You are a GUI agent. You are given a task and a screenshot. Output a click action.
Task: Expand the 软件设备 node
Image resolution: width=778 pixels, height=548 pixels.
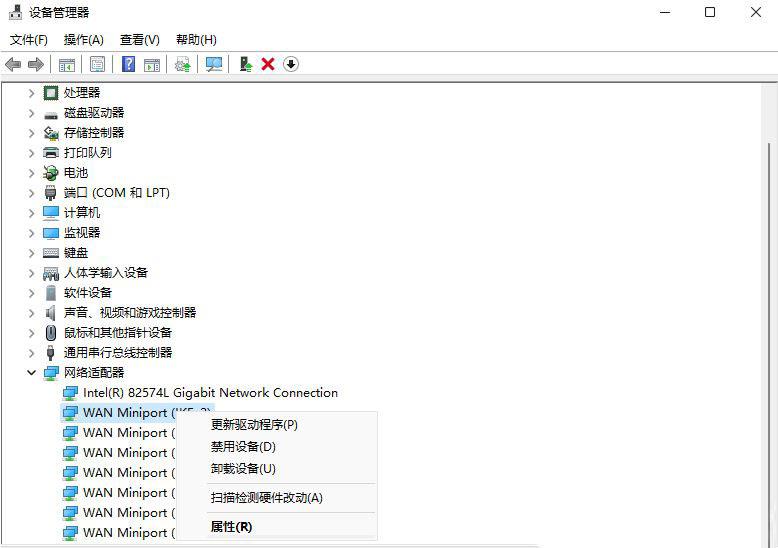(31, 293)
